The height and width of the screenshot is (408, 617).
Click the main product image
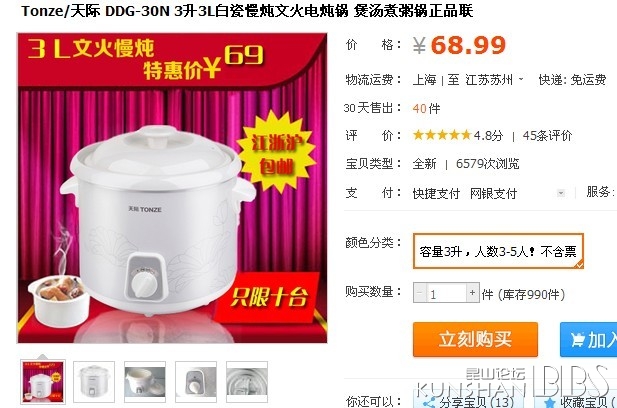[172, 188]
